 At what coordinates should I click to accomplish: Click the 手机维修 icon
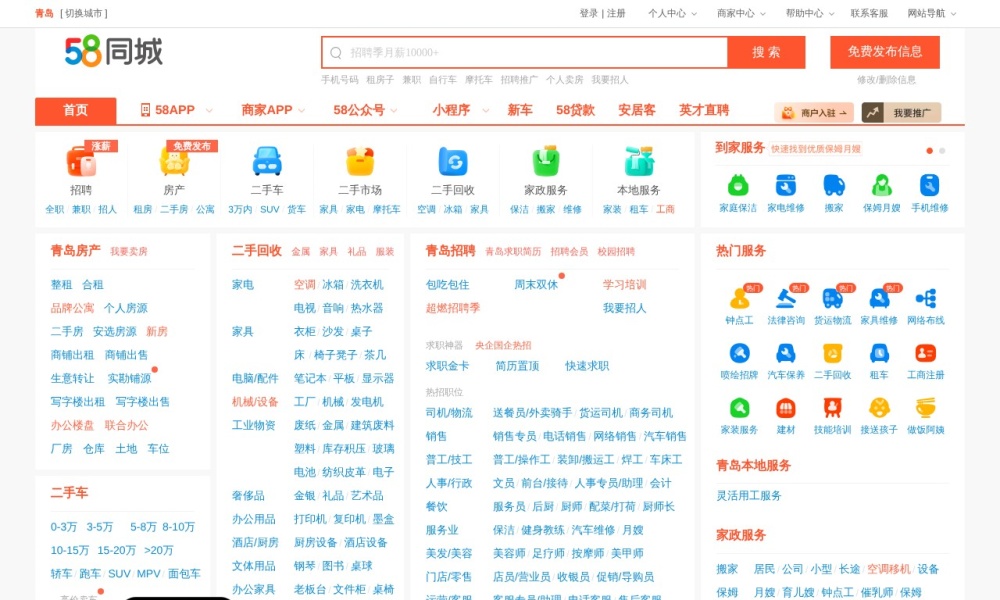click(929, 186)
